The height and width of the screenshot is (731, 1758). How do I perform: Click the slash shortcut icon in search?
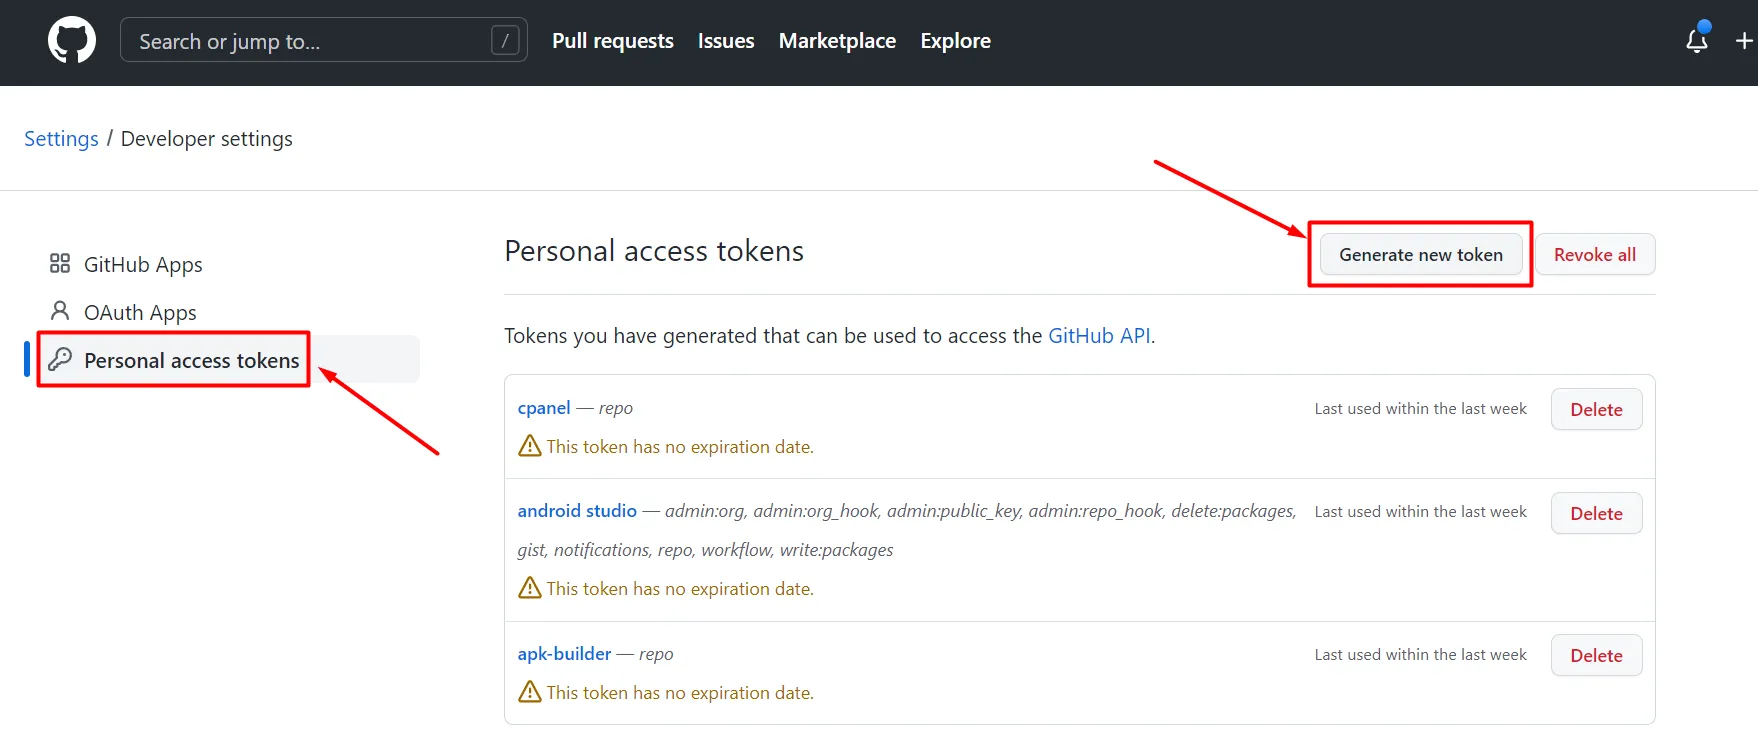pyautogui.click(x=505, y=41)
